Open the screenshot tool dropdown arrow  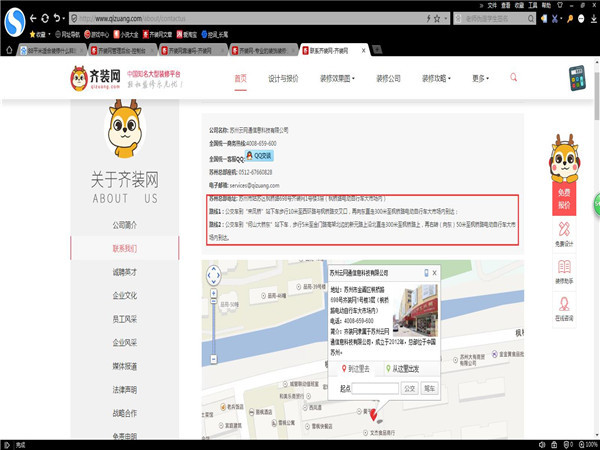(561, 18)
